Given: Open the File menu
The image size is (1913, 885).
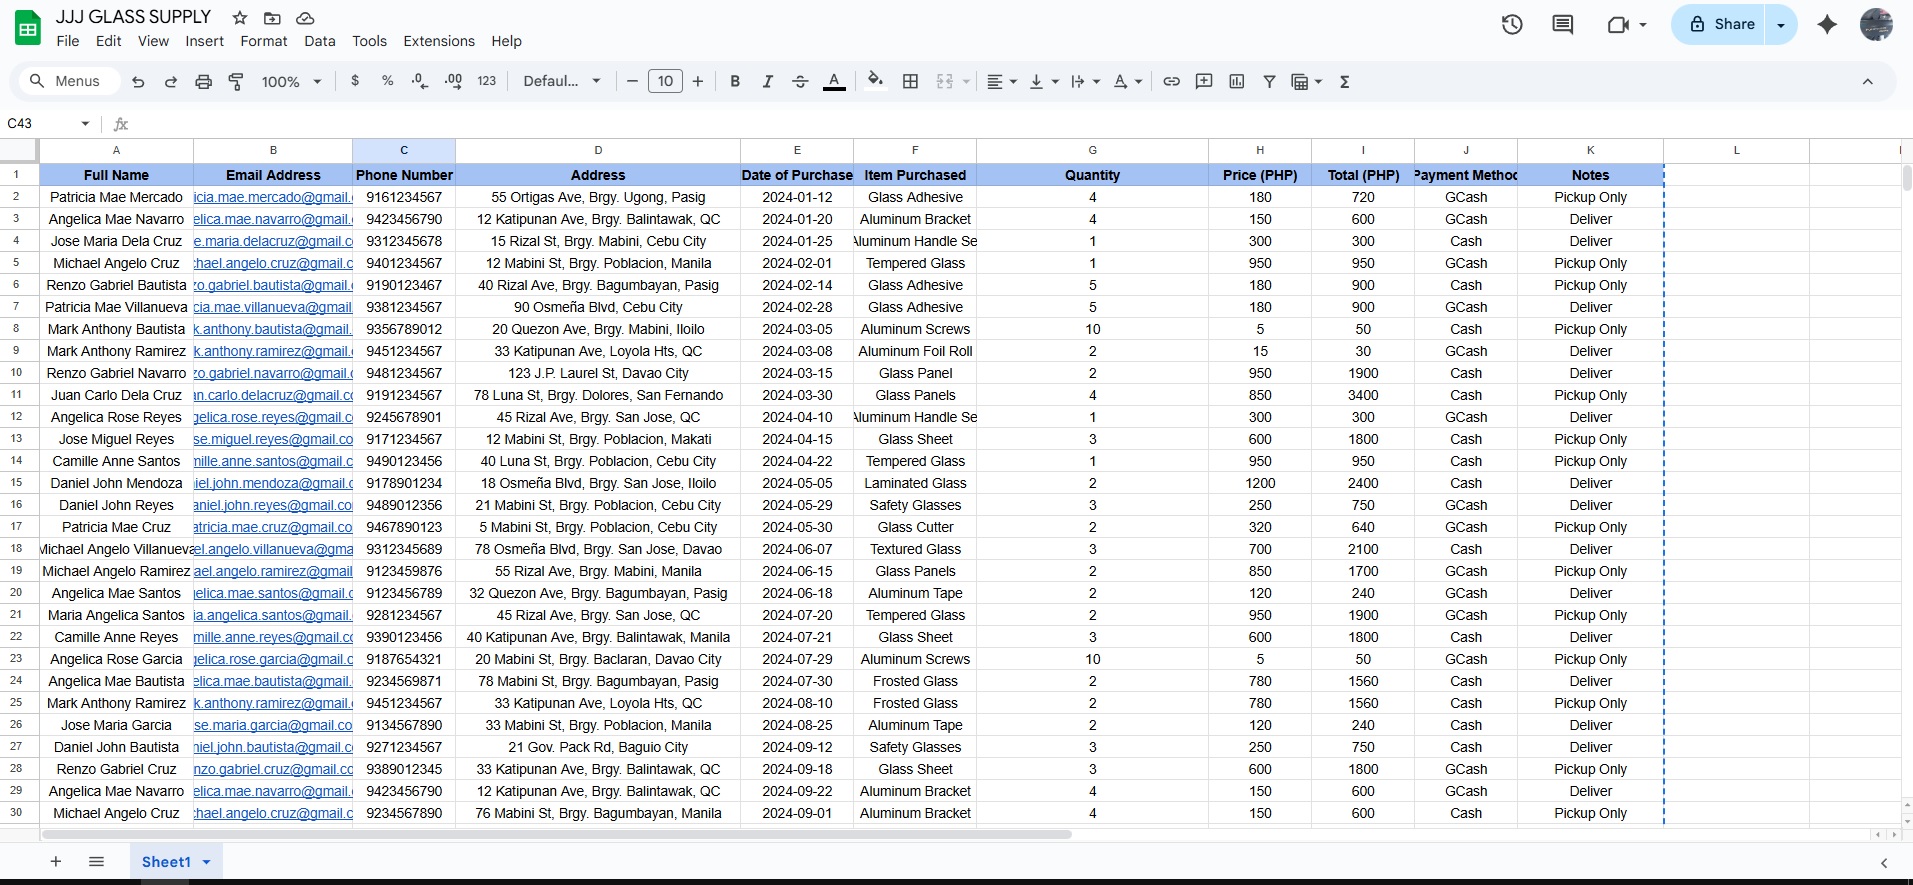Looking at the screenshot, I should point(68,41).
